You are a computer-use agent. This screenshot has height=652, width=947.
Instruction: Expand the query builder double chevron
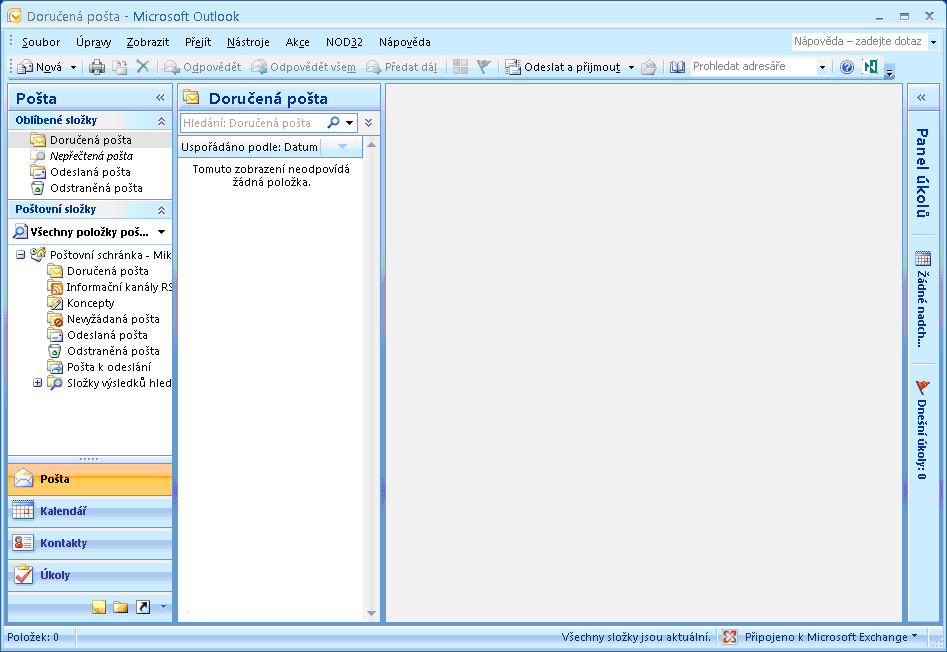(368, 123)
